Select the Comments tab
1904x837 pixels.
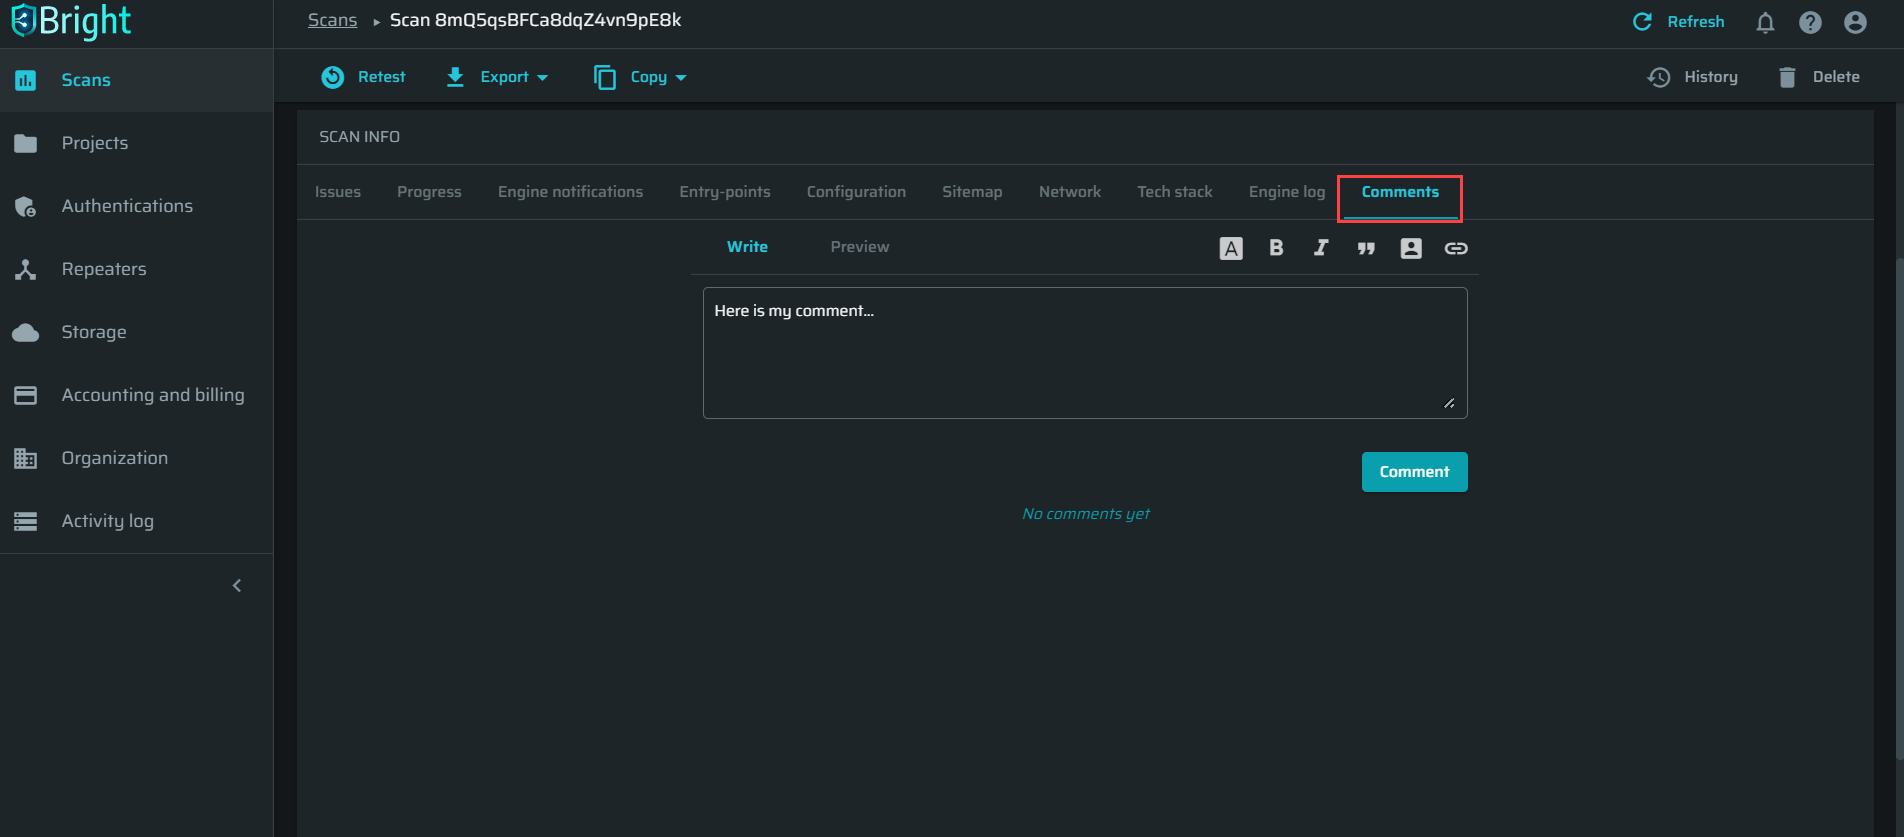point(1400,192)
